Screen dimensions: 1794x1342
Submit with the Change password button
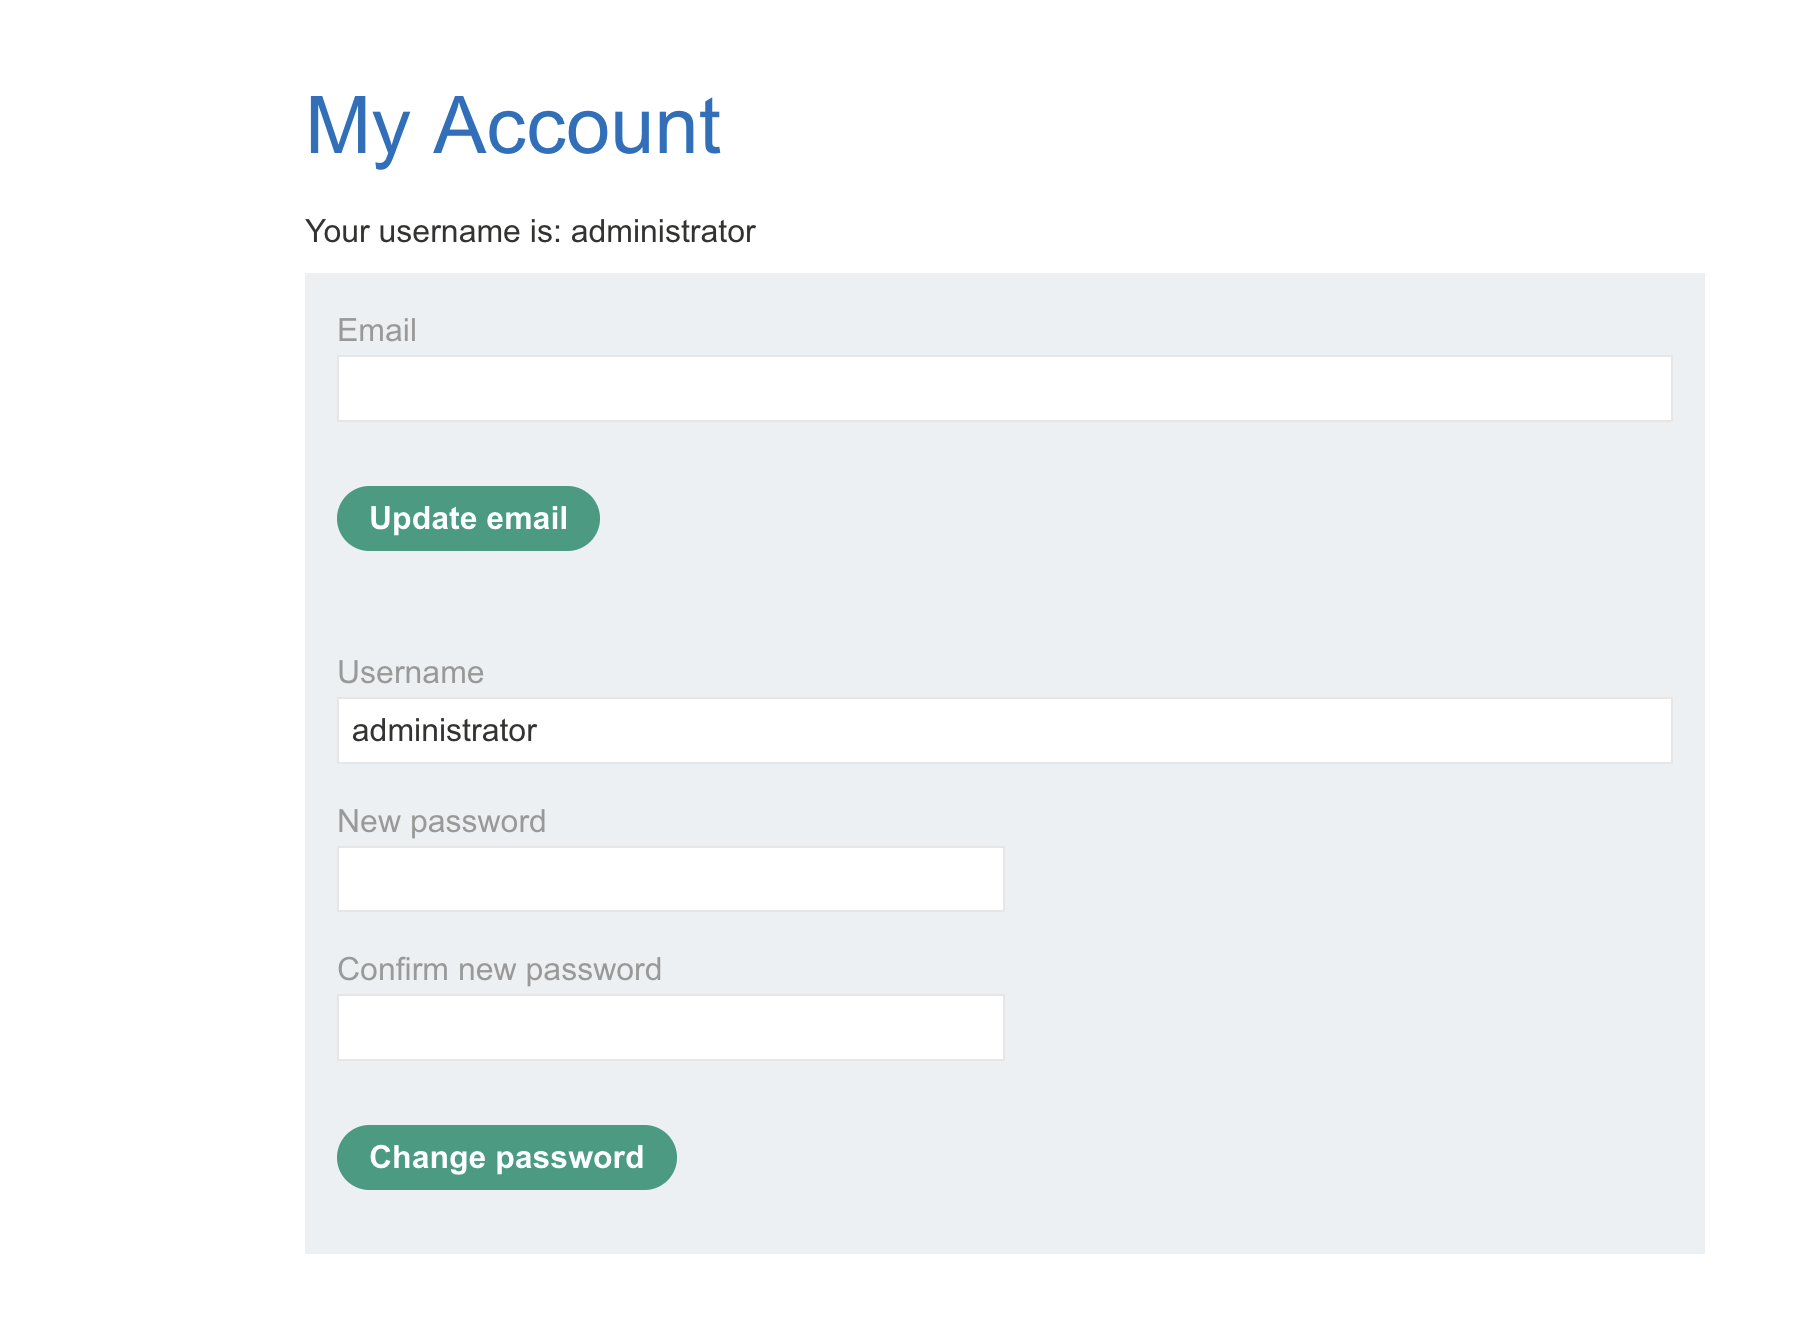tap(506, 1157)
